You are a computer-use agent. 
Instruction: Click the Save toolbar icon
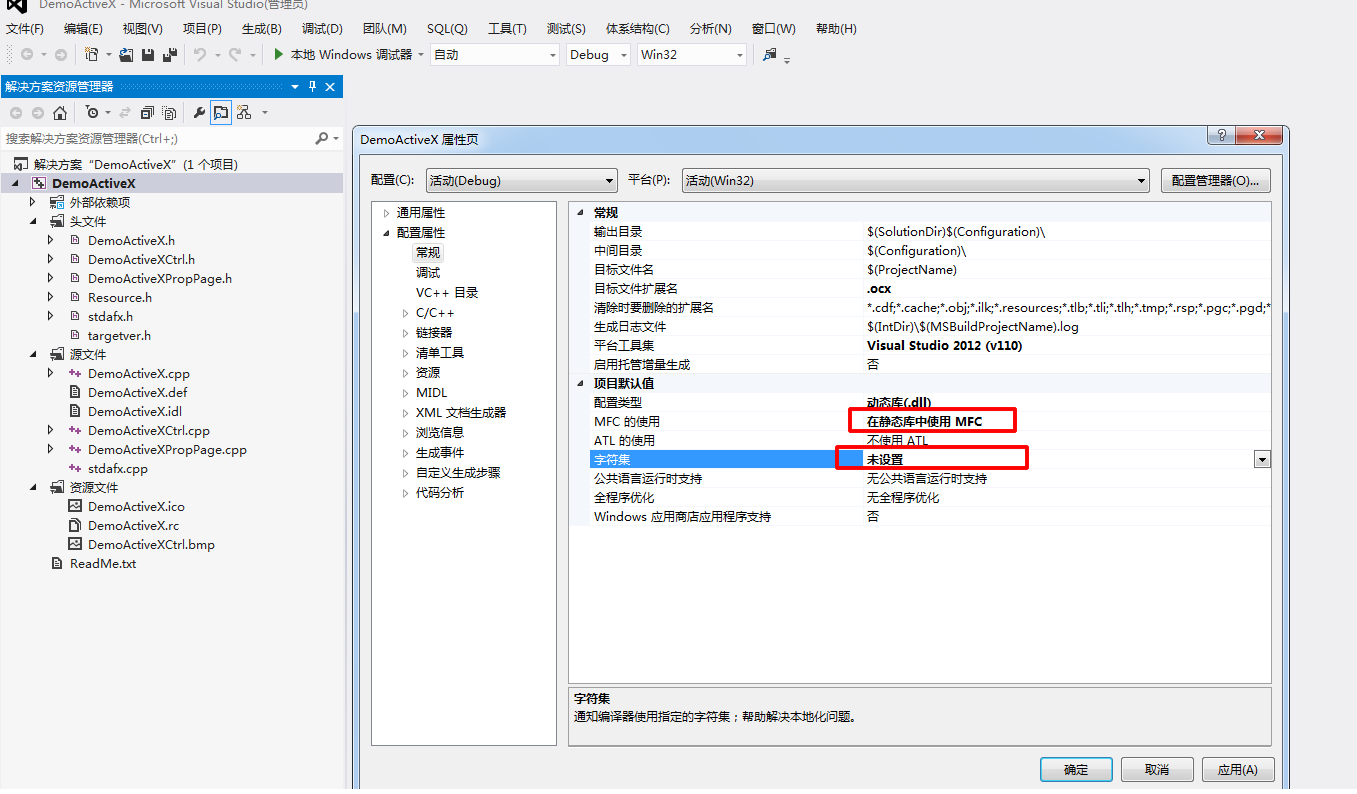[x=148, y=55]
